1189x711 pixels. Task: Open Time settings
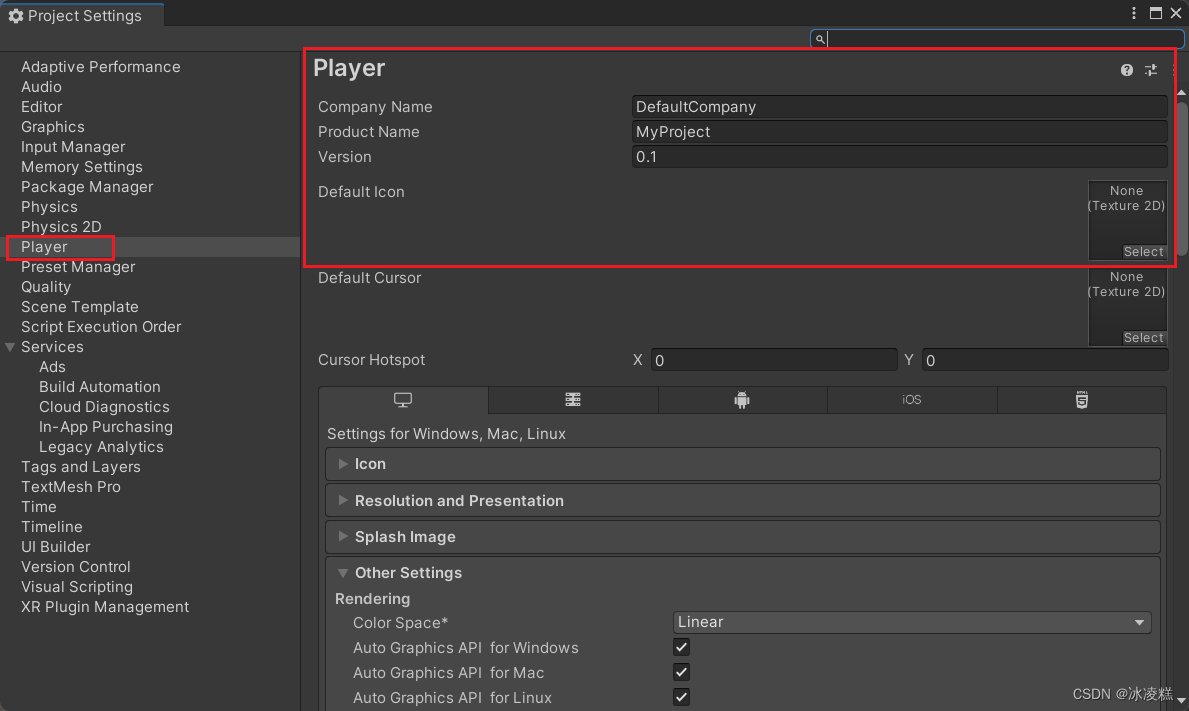(x=39, y=507)
